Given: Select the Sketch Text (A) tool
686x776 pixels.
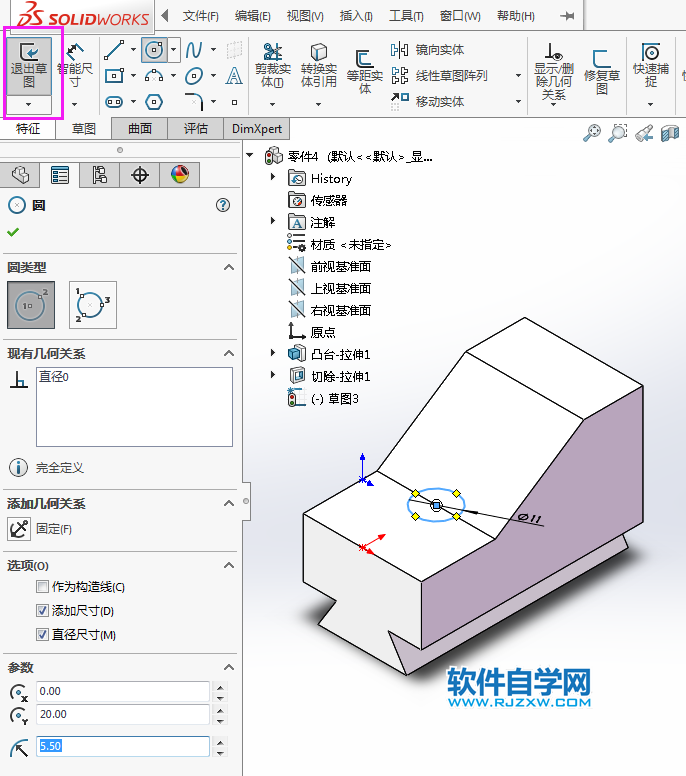Looking at the screenshot, I should pyautogui.click(x=234, y=76).
